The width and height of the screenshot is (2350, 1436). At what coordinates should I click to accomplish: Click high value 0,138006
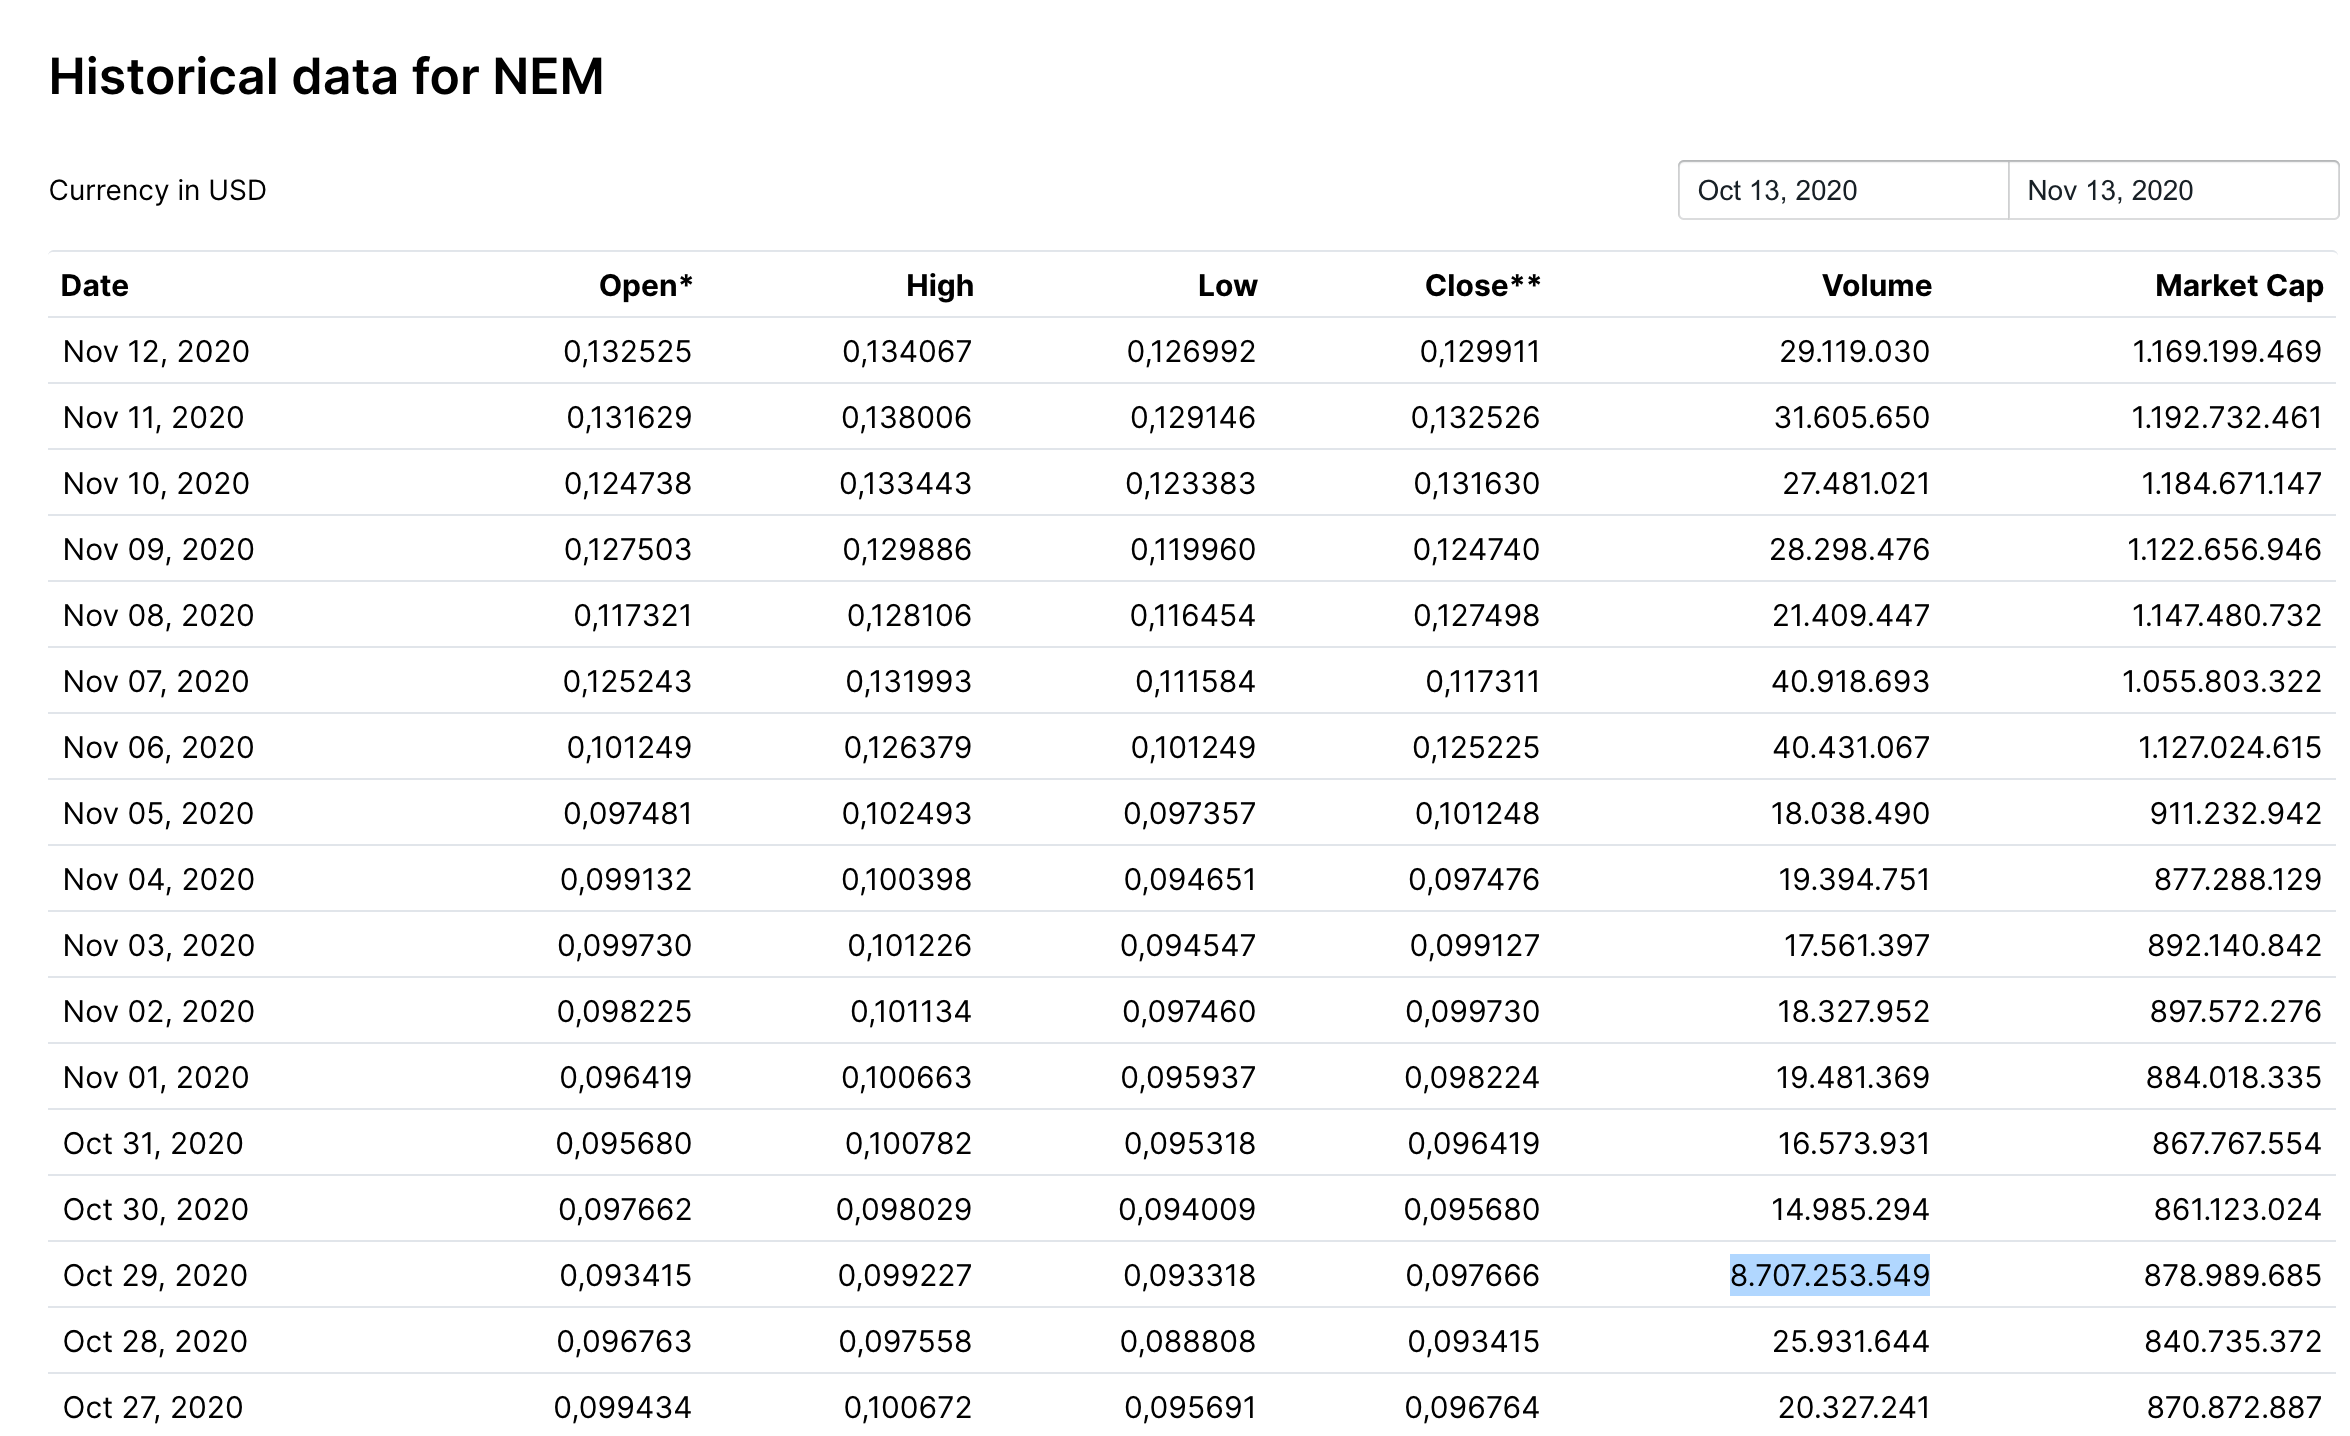pos(906,418)
